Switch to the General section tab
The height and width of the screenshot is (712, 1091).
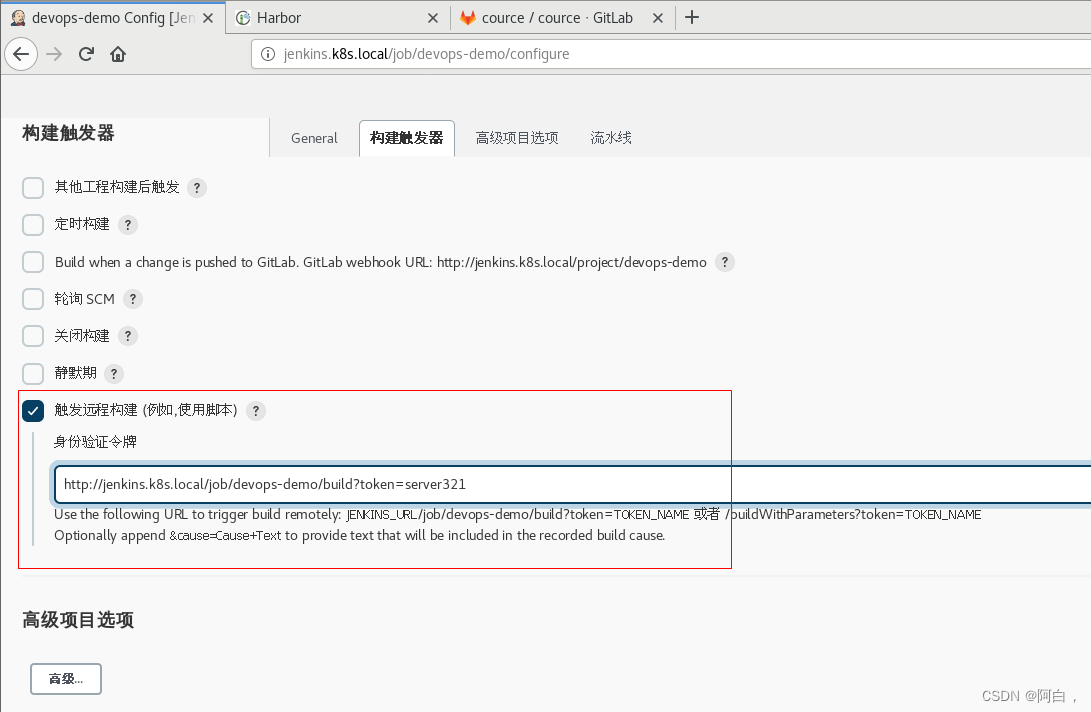point(314,138)
